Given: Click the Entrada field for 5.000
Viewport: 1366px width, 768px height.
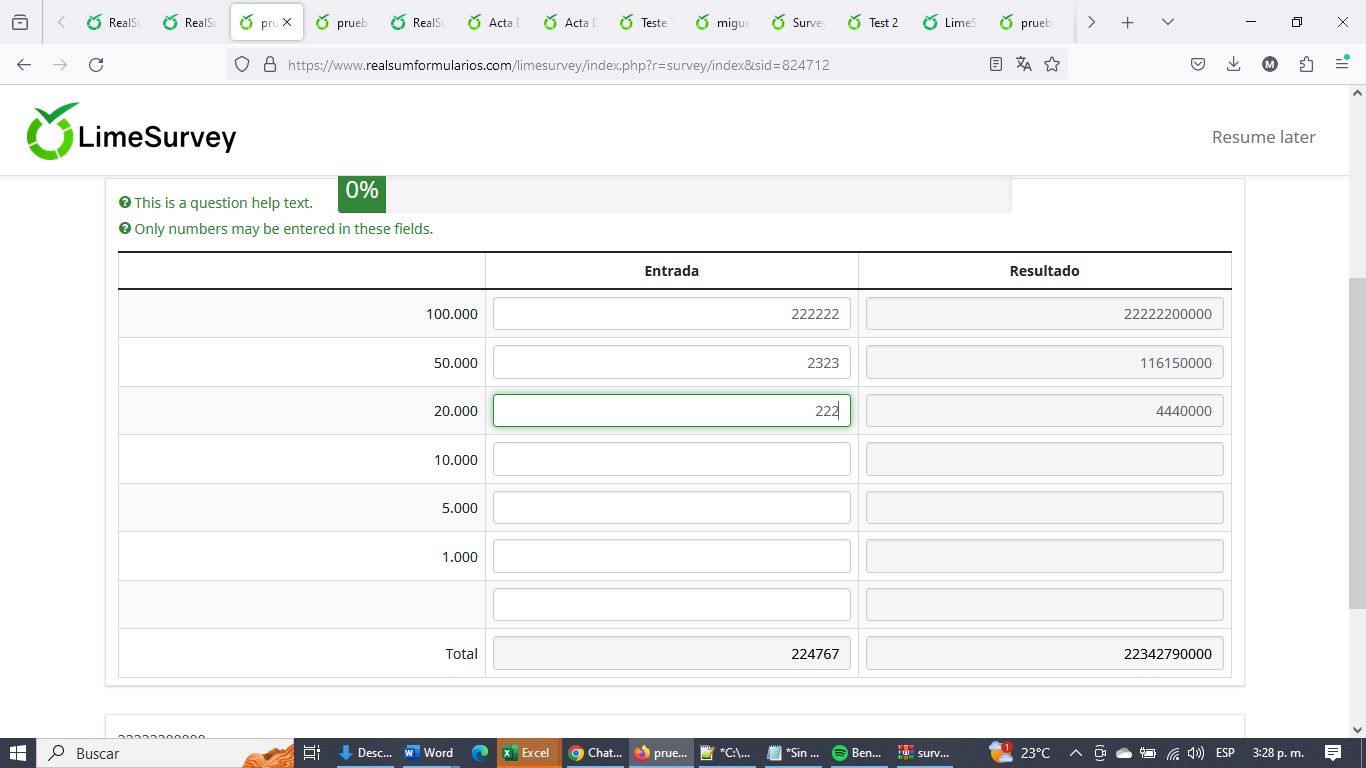Looking at the screenshot, I should pos(671,508).
